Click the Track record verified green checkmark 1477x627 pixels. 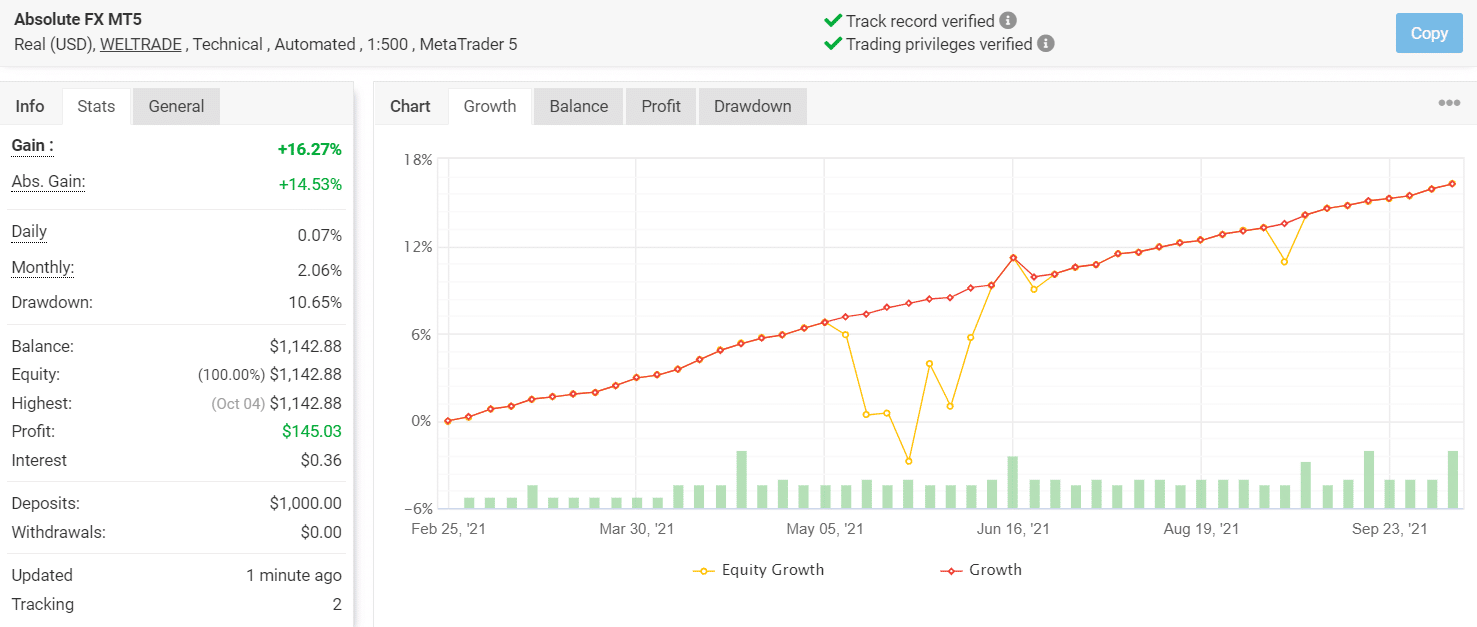(x=832, y=21)
